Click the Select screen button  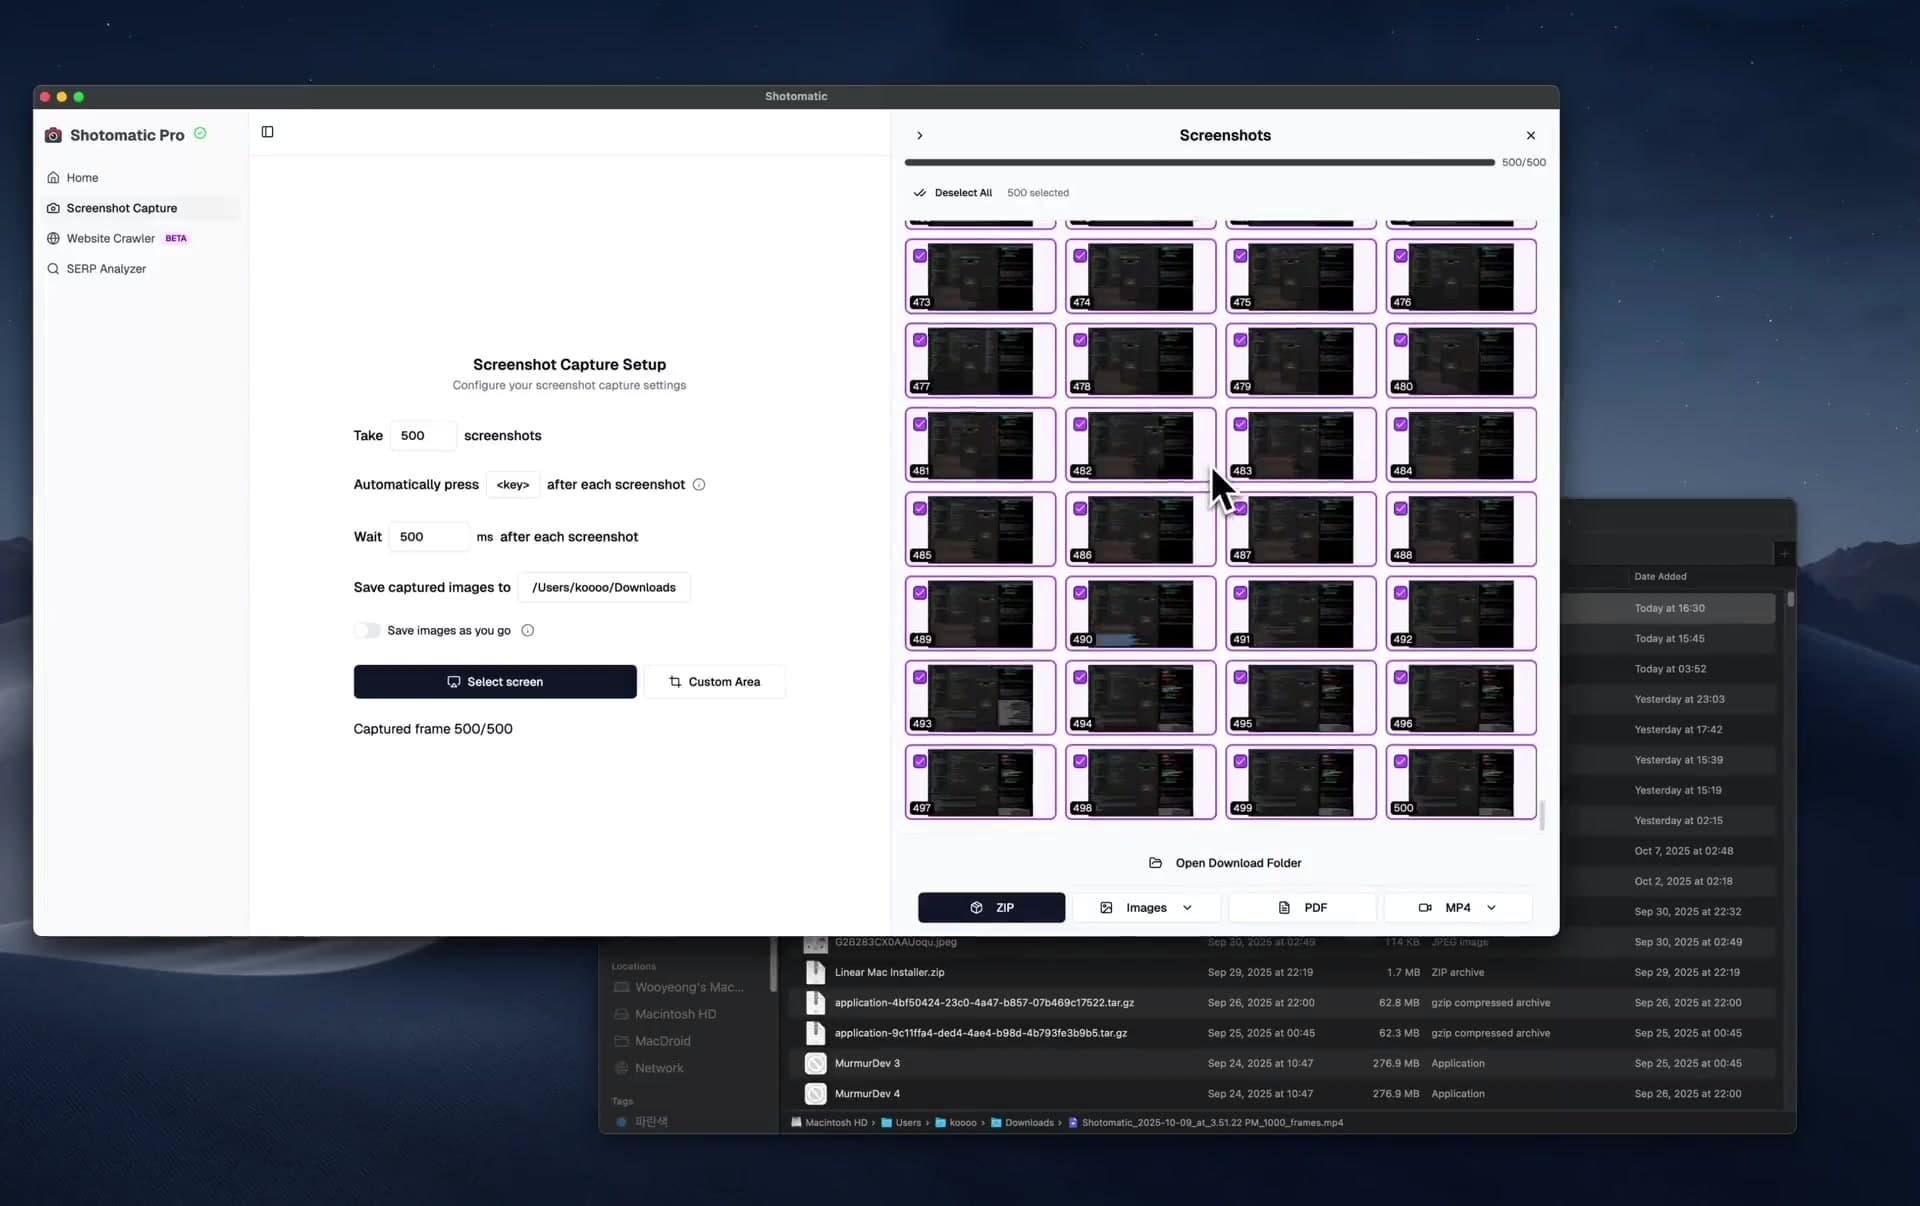tap(495, 681)
